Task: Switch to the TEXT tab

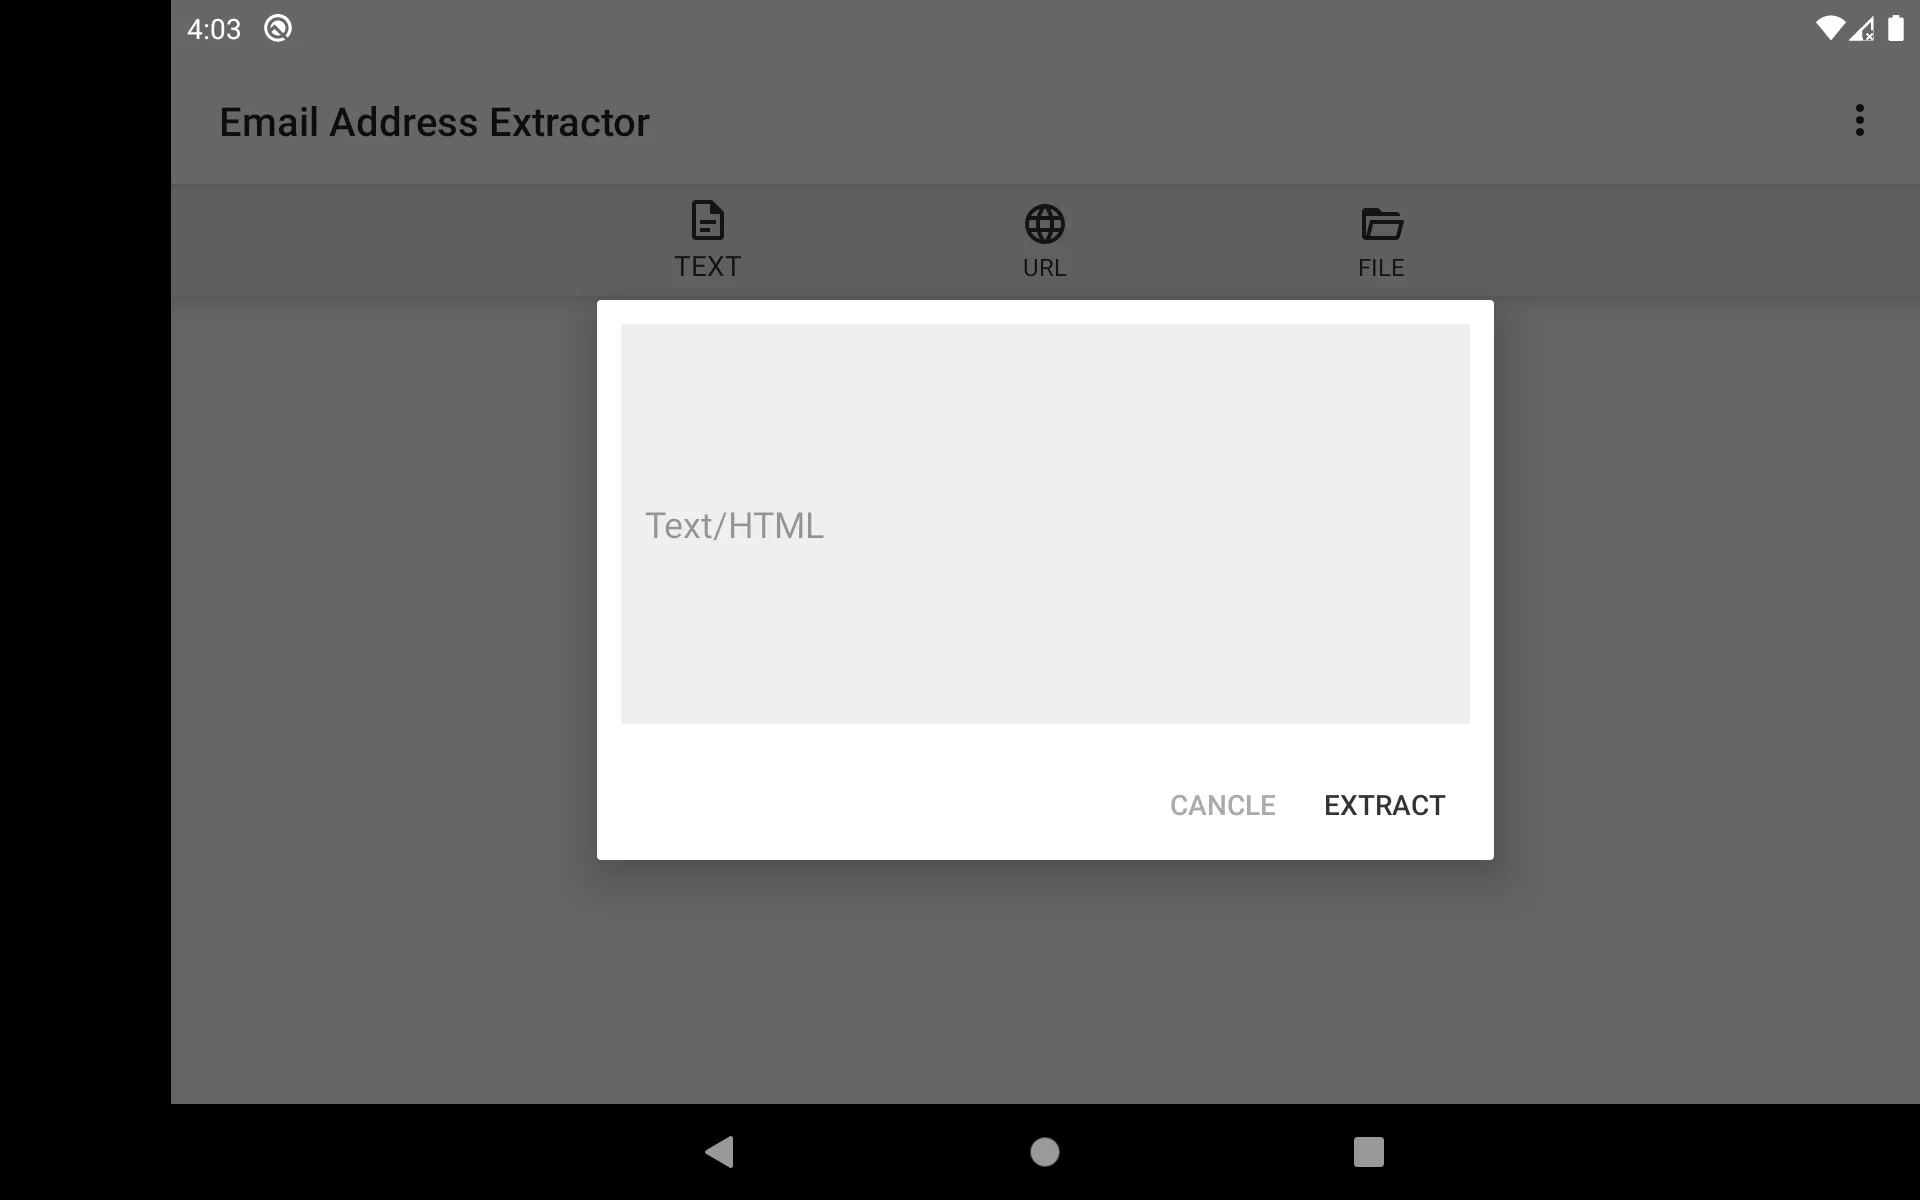Action: (x=708, y=239)
